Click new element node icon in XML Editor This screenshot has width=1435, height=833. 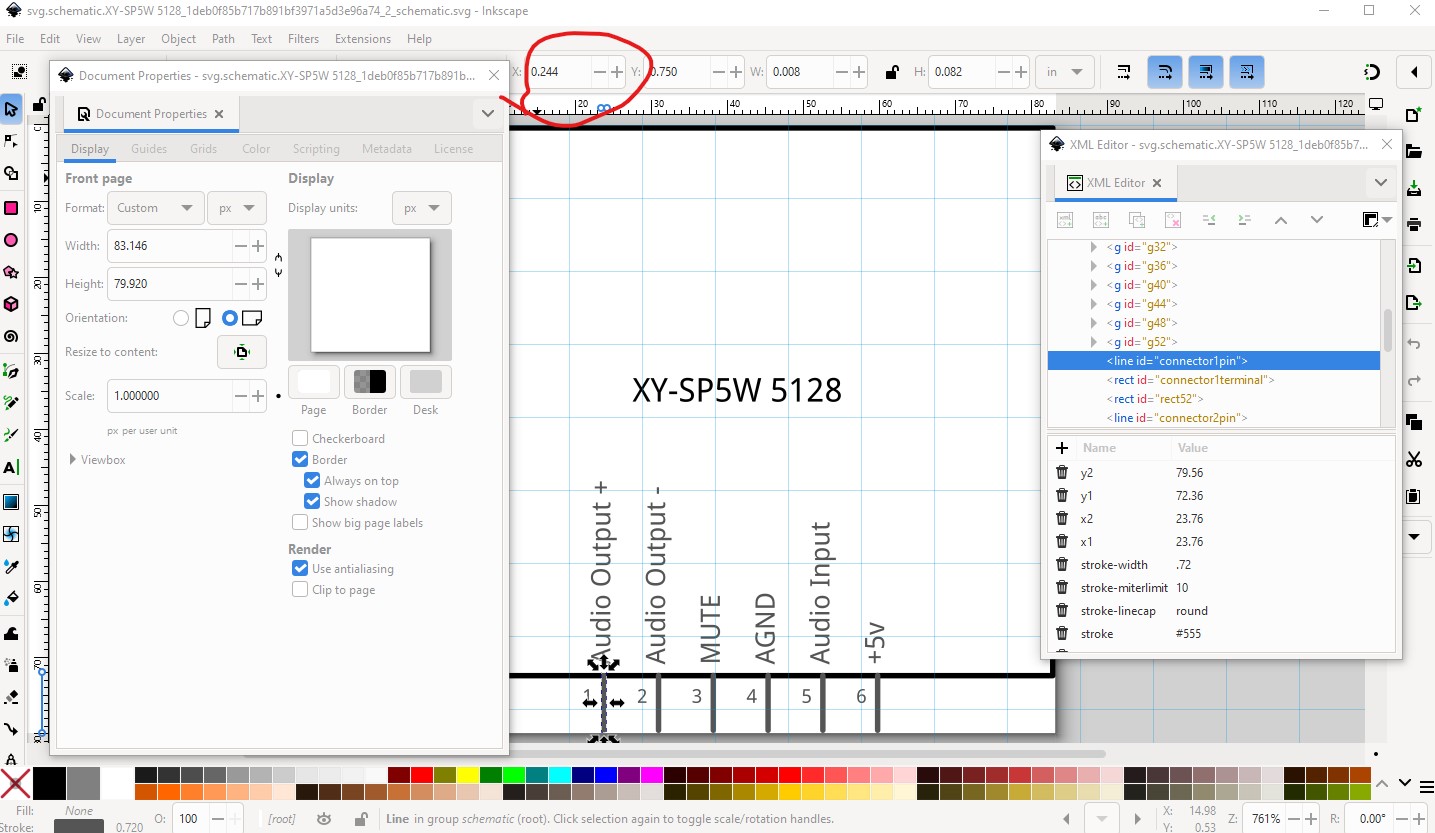pyautogui.click(x=1065, y=220)
